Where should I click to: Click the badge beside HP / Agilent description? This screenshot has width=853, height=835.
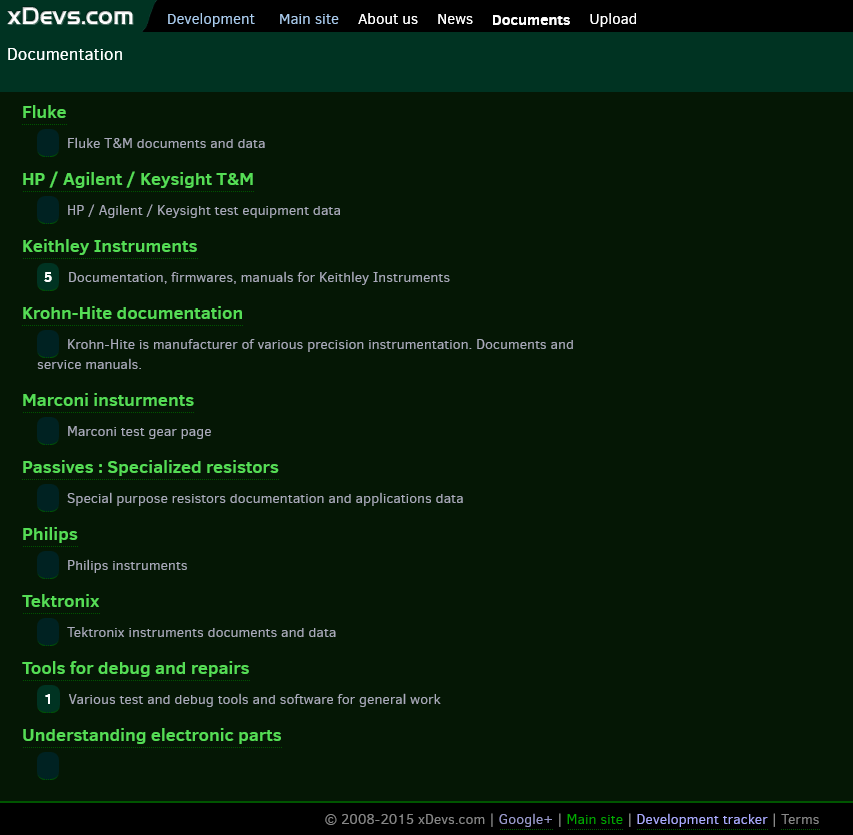pos(48,210)
